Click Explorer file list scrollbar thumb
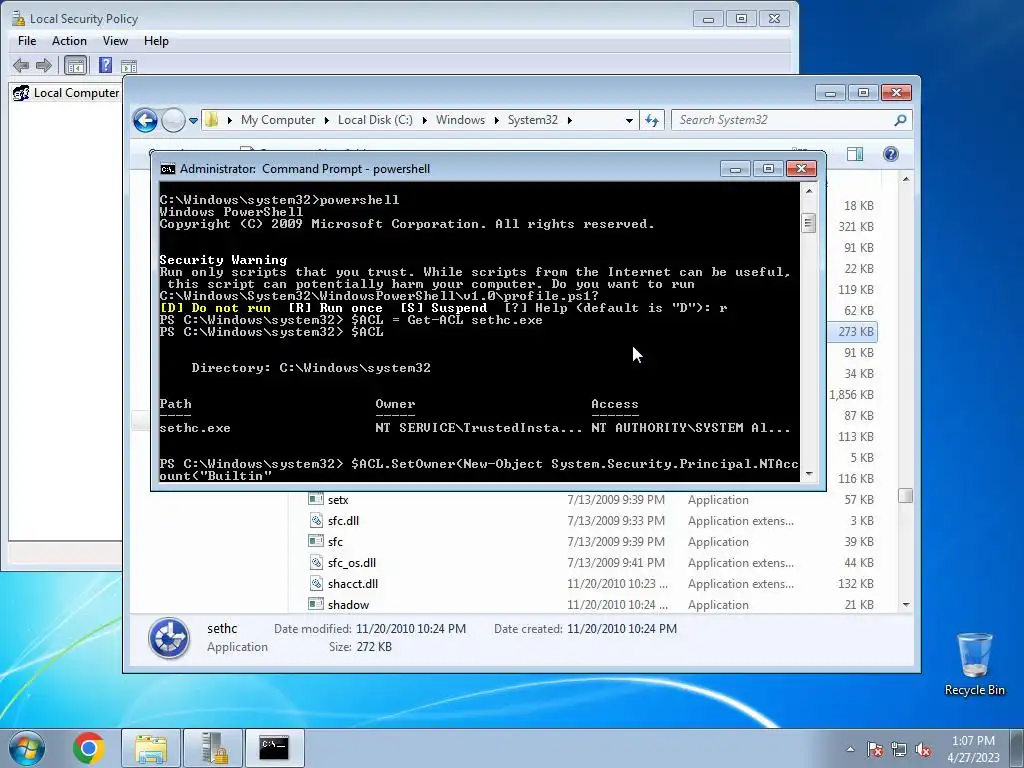The height and width of the screenshot is (768, 1024). coord(905,496)
